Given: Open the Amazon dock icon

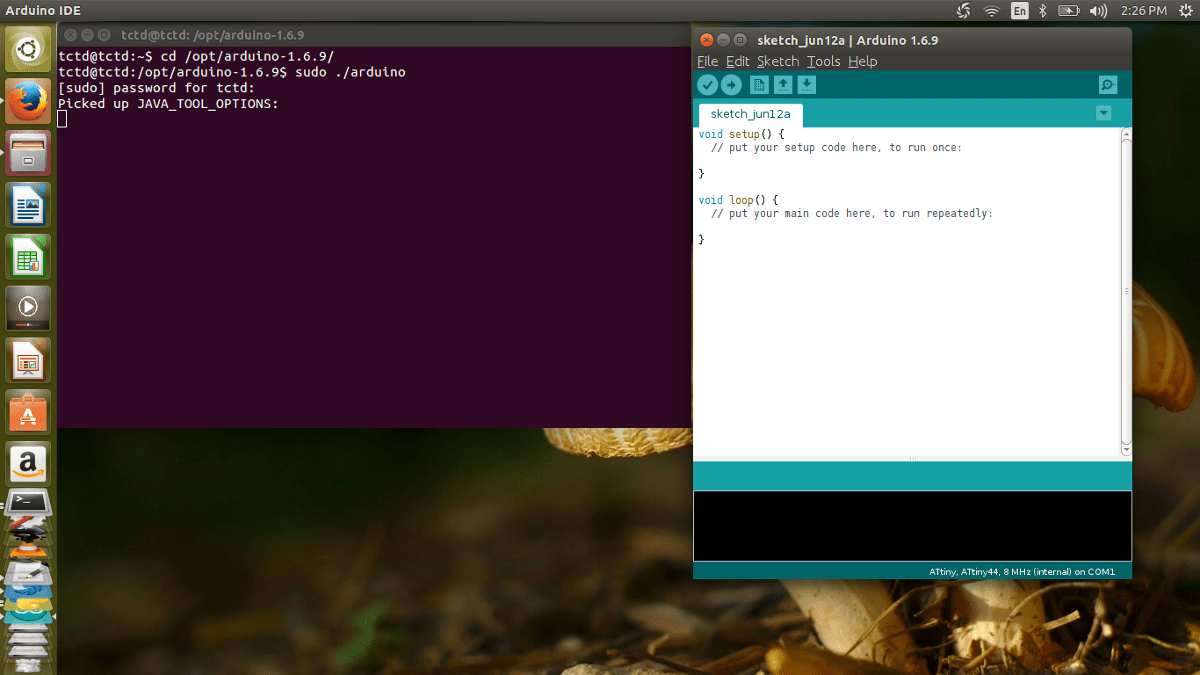Looking at the screenshot, I should click(x=28, y=465).
